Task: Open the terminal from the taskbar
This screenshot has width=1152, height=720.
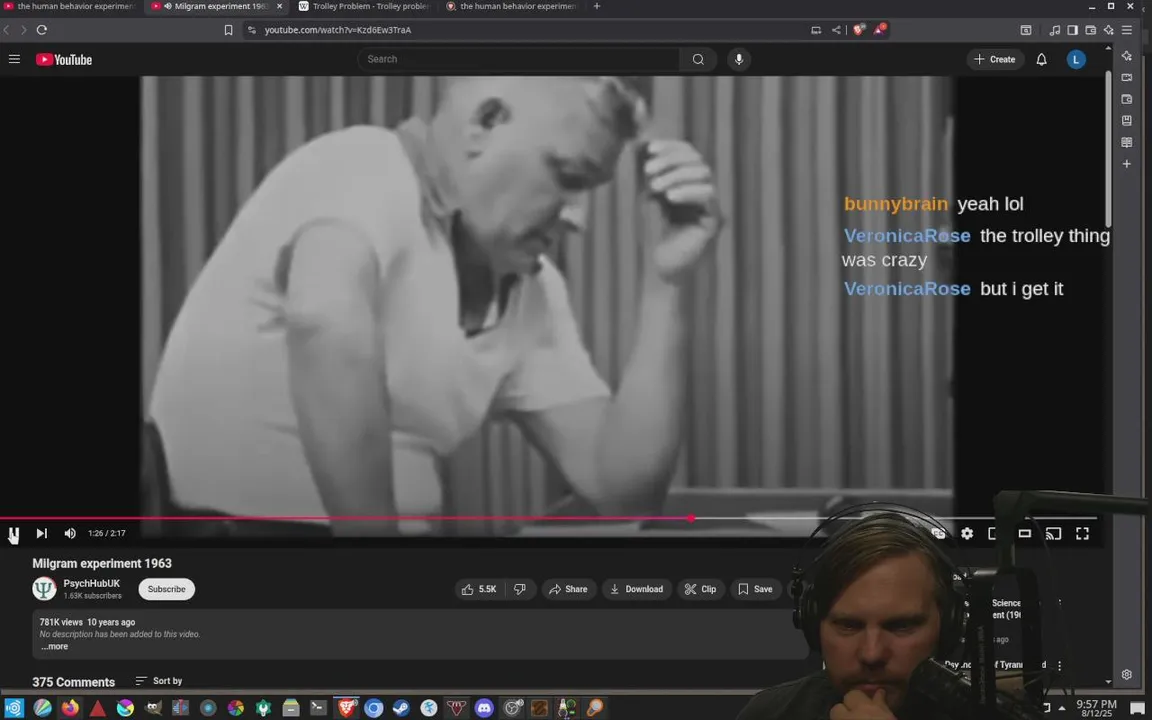Action: tap(318, 708)
